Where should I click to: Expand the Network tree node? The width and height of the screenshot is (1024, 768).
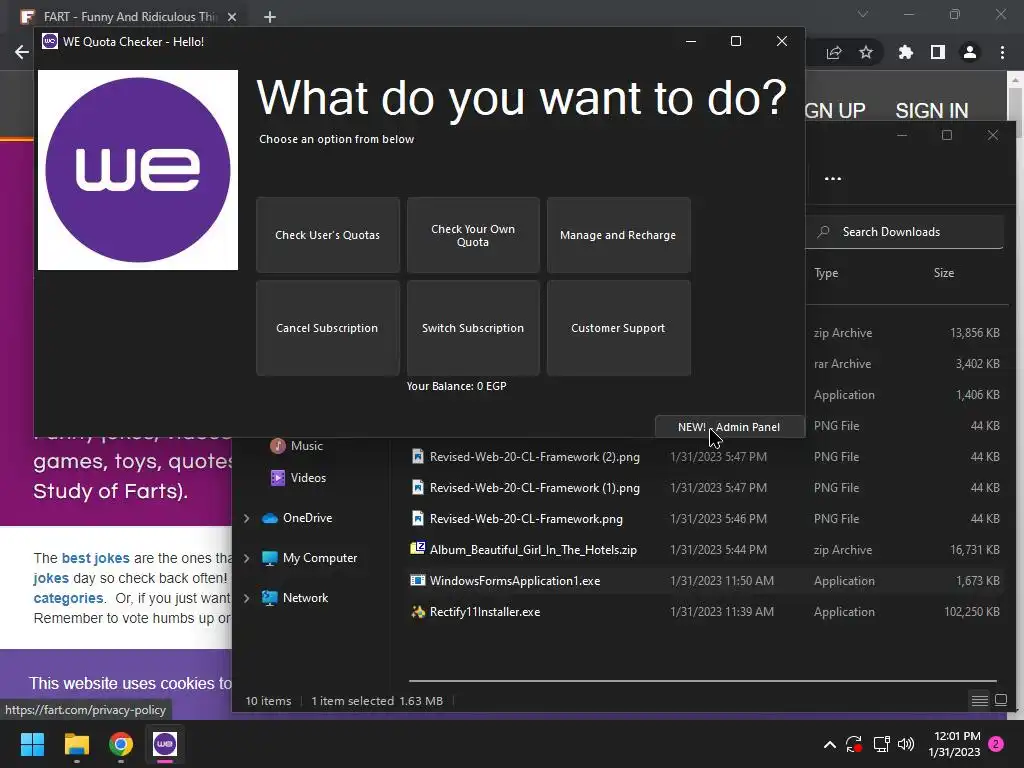[x=247, y=598]
